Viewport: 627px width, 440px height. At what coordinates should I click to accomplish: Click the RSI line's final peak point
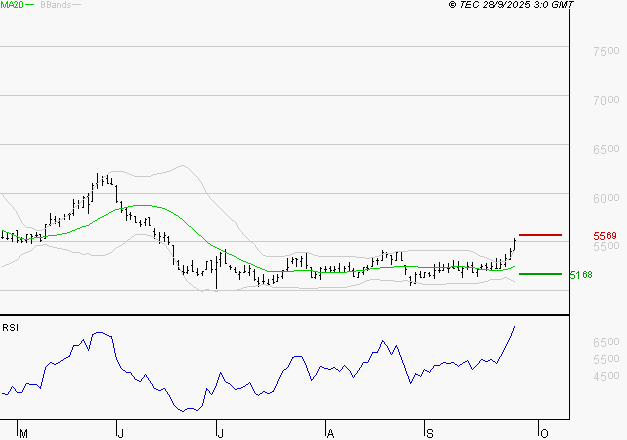point(515,326)
